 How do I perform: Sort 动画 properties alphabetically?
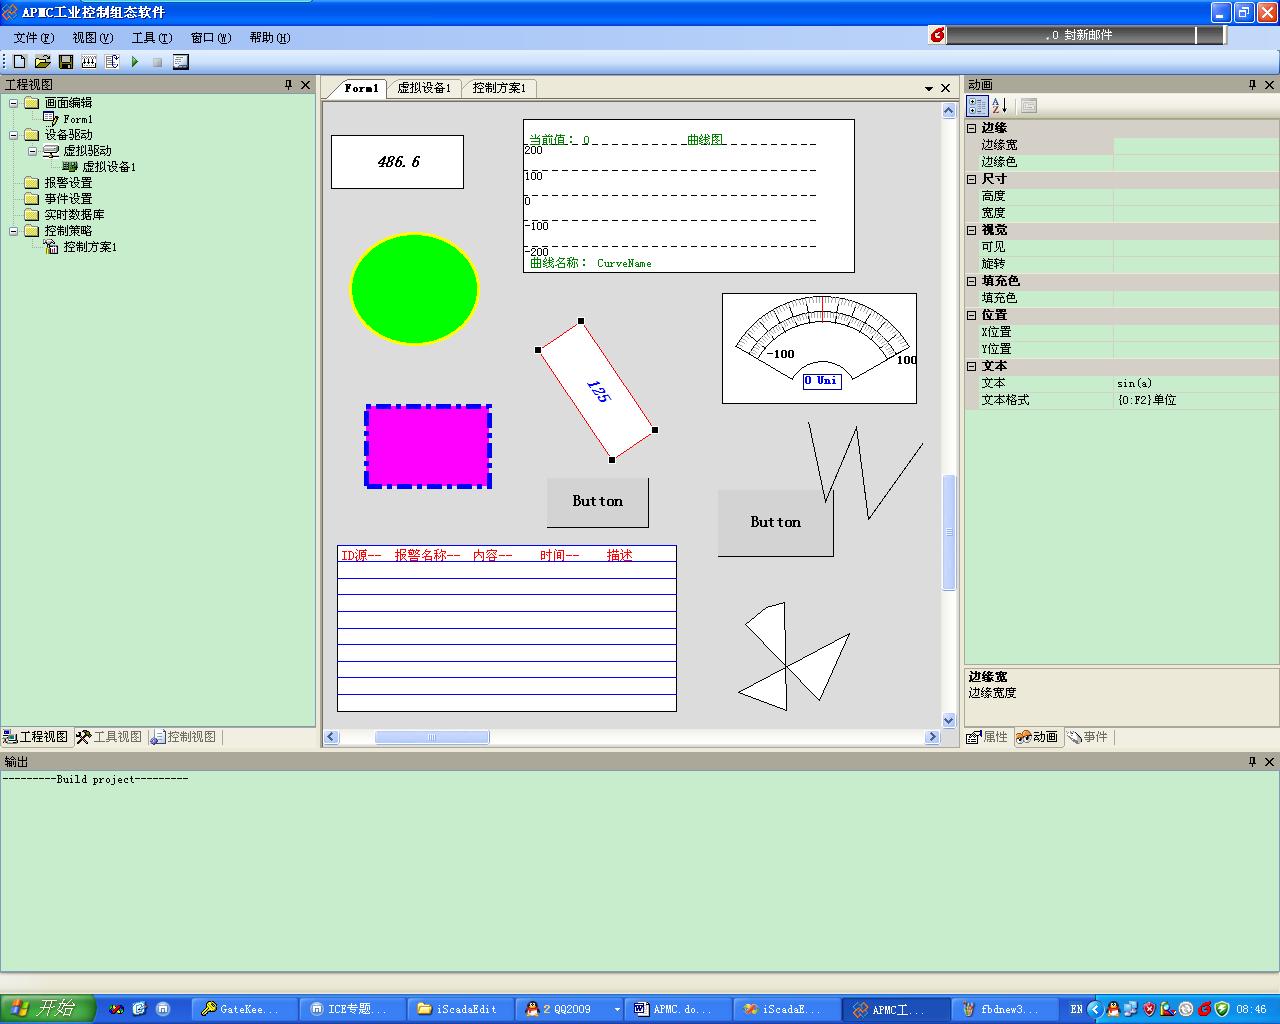(999, 106)
